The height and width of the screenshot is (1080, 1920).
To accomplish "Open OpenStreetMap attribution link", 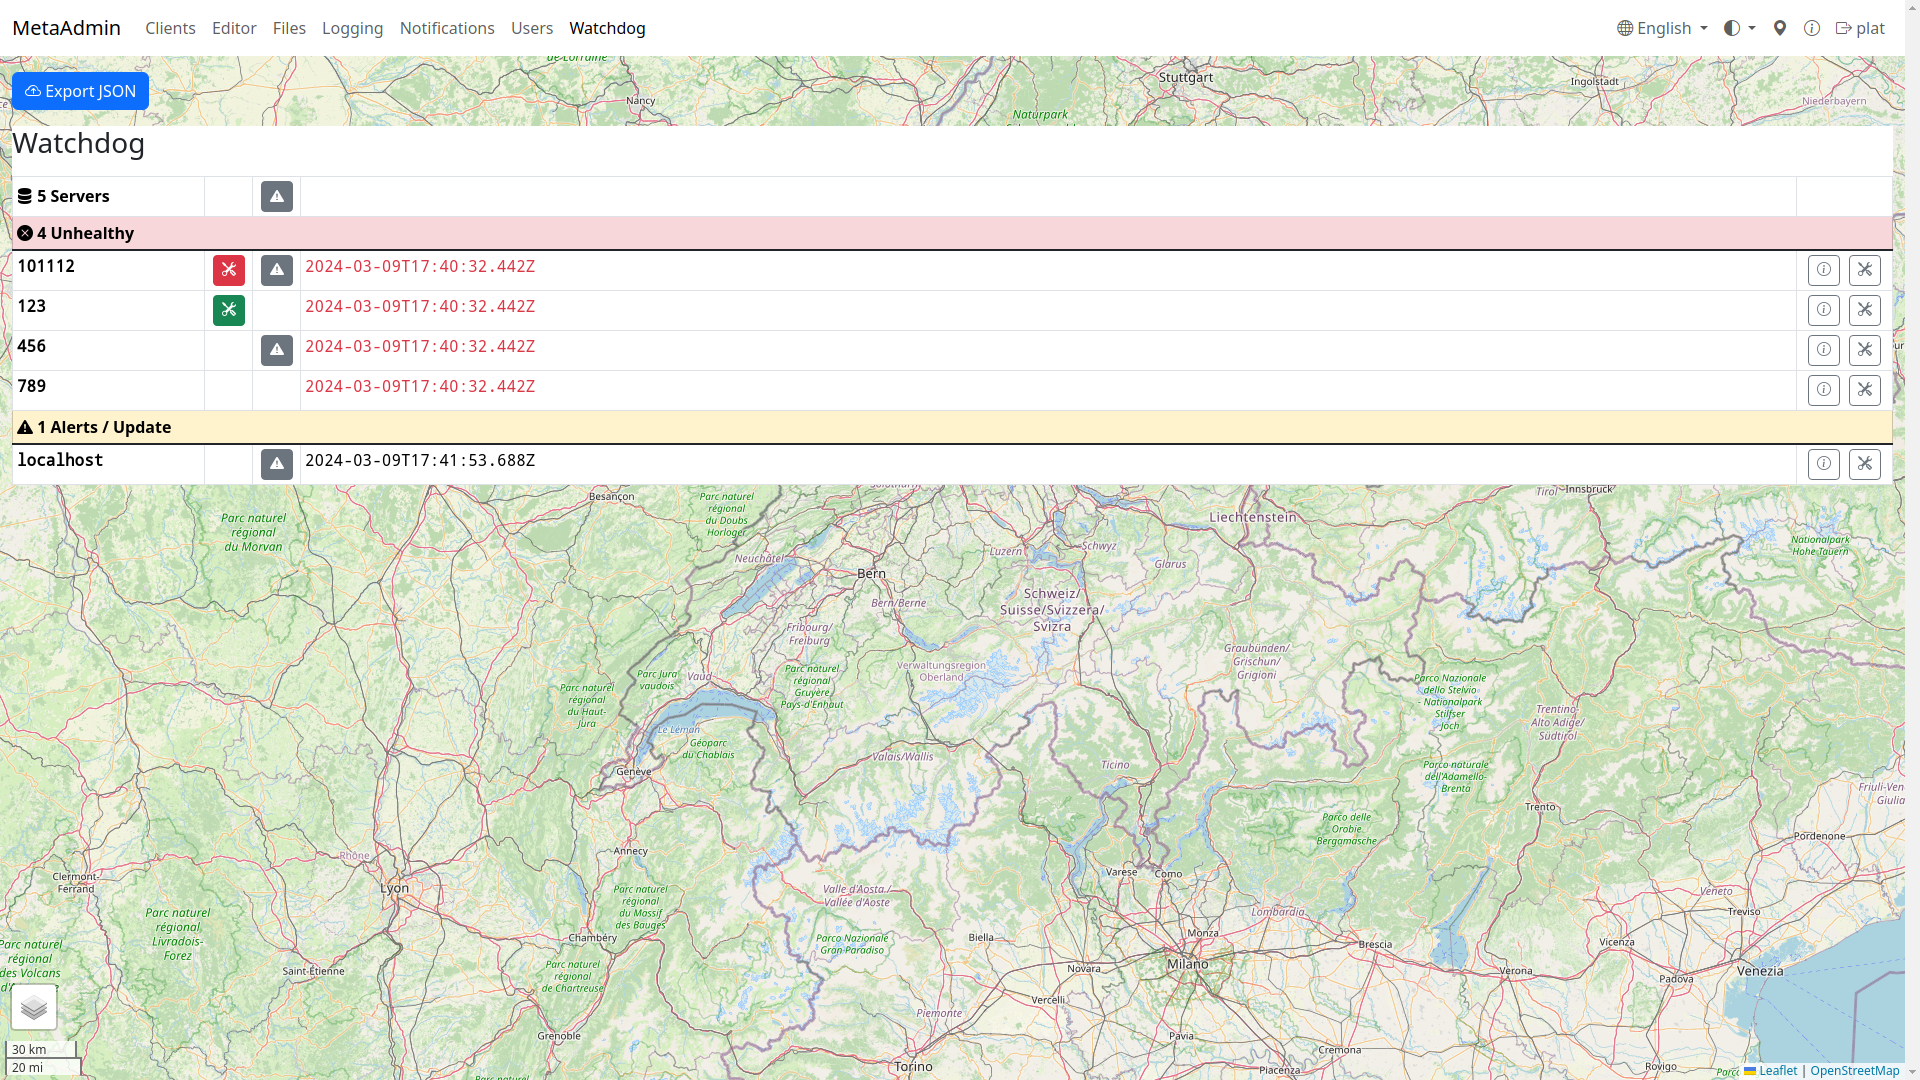I will (x=1854, y=1070).
